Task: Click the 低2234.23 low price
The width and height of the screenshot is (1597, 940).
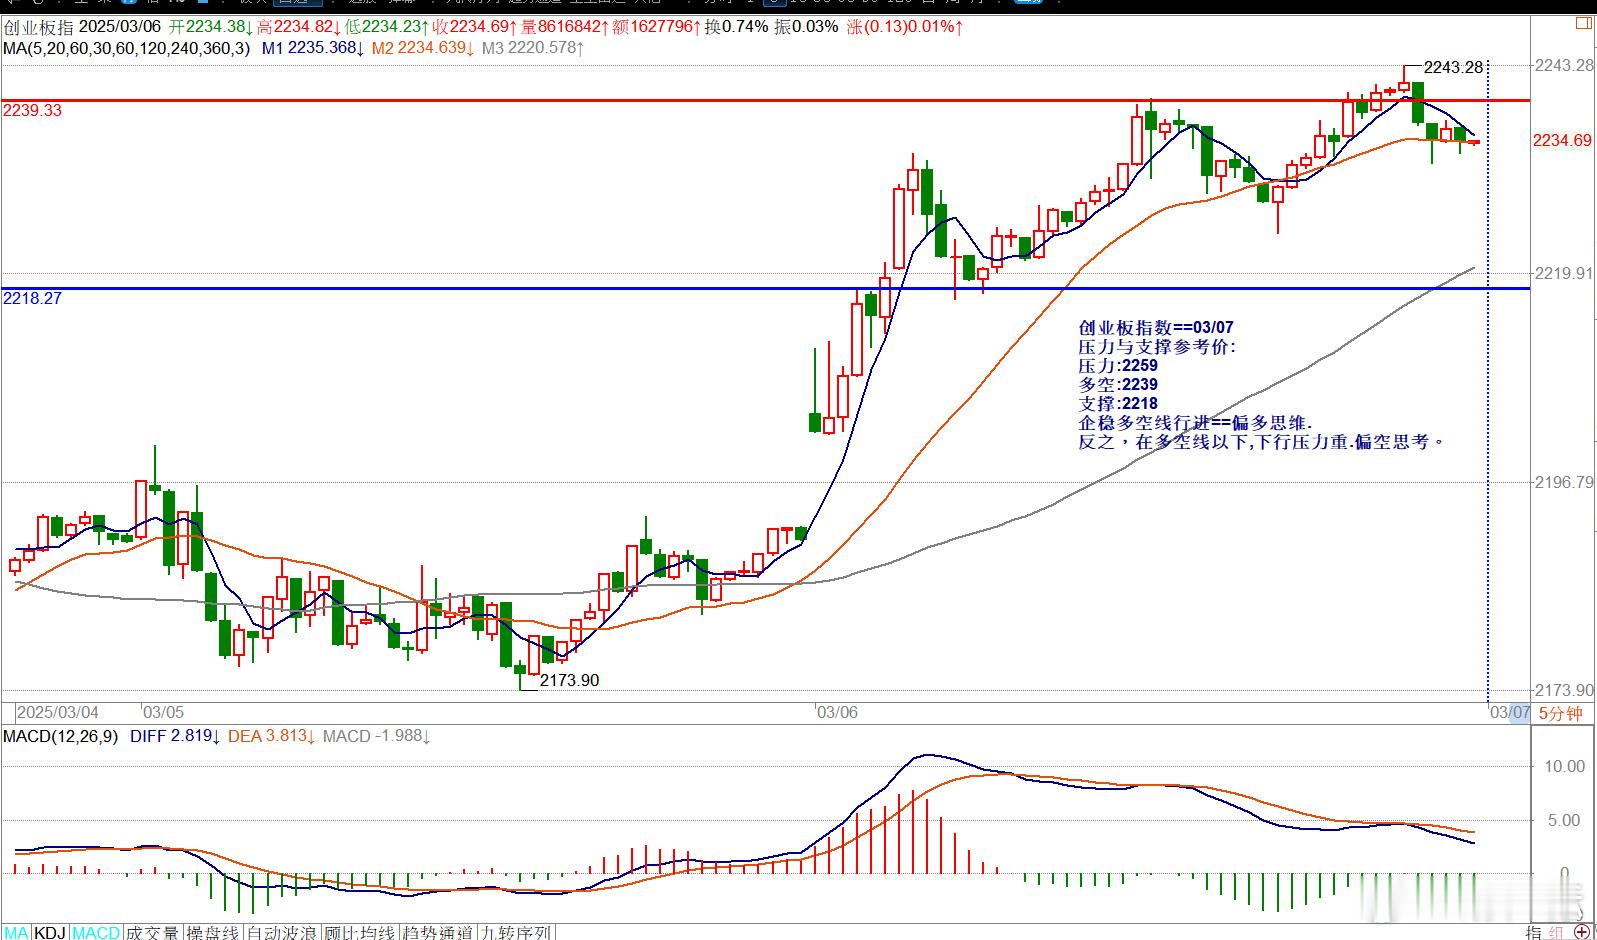Action: point(389,27)
